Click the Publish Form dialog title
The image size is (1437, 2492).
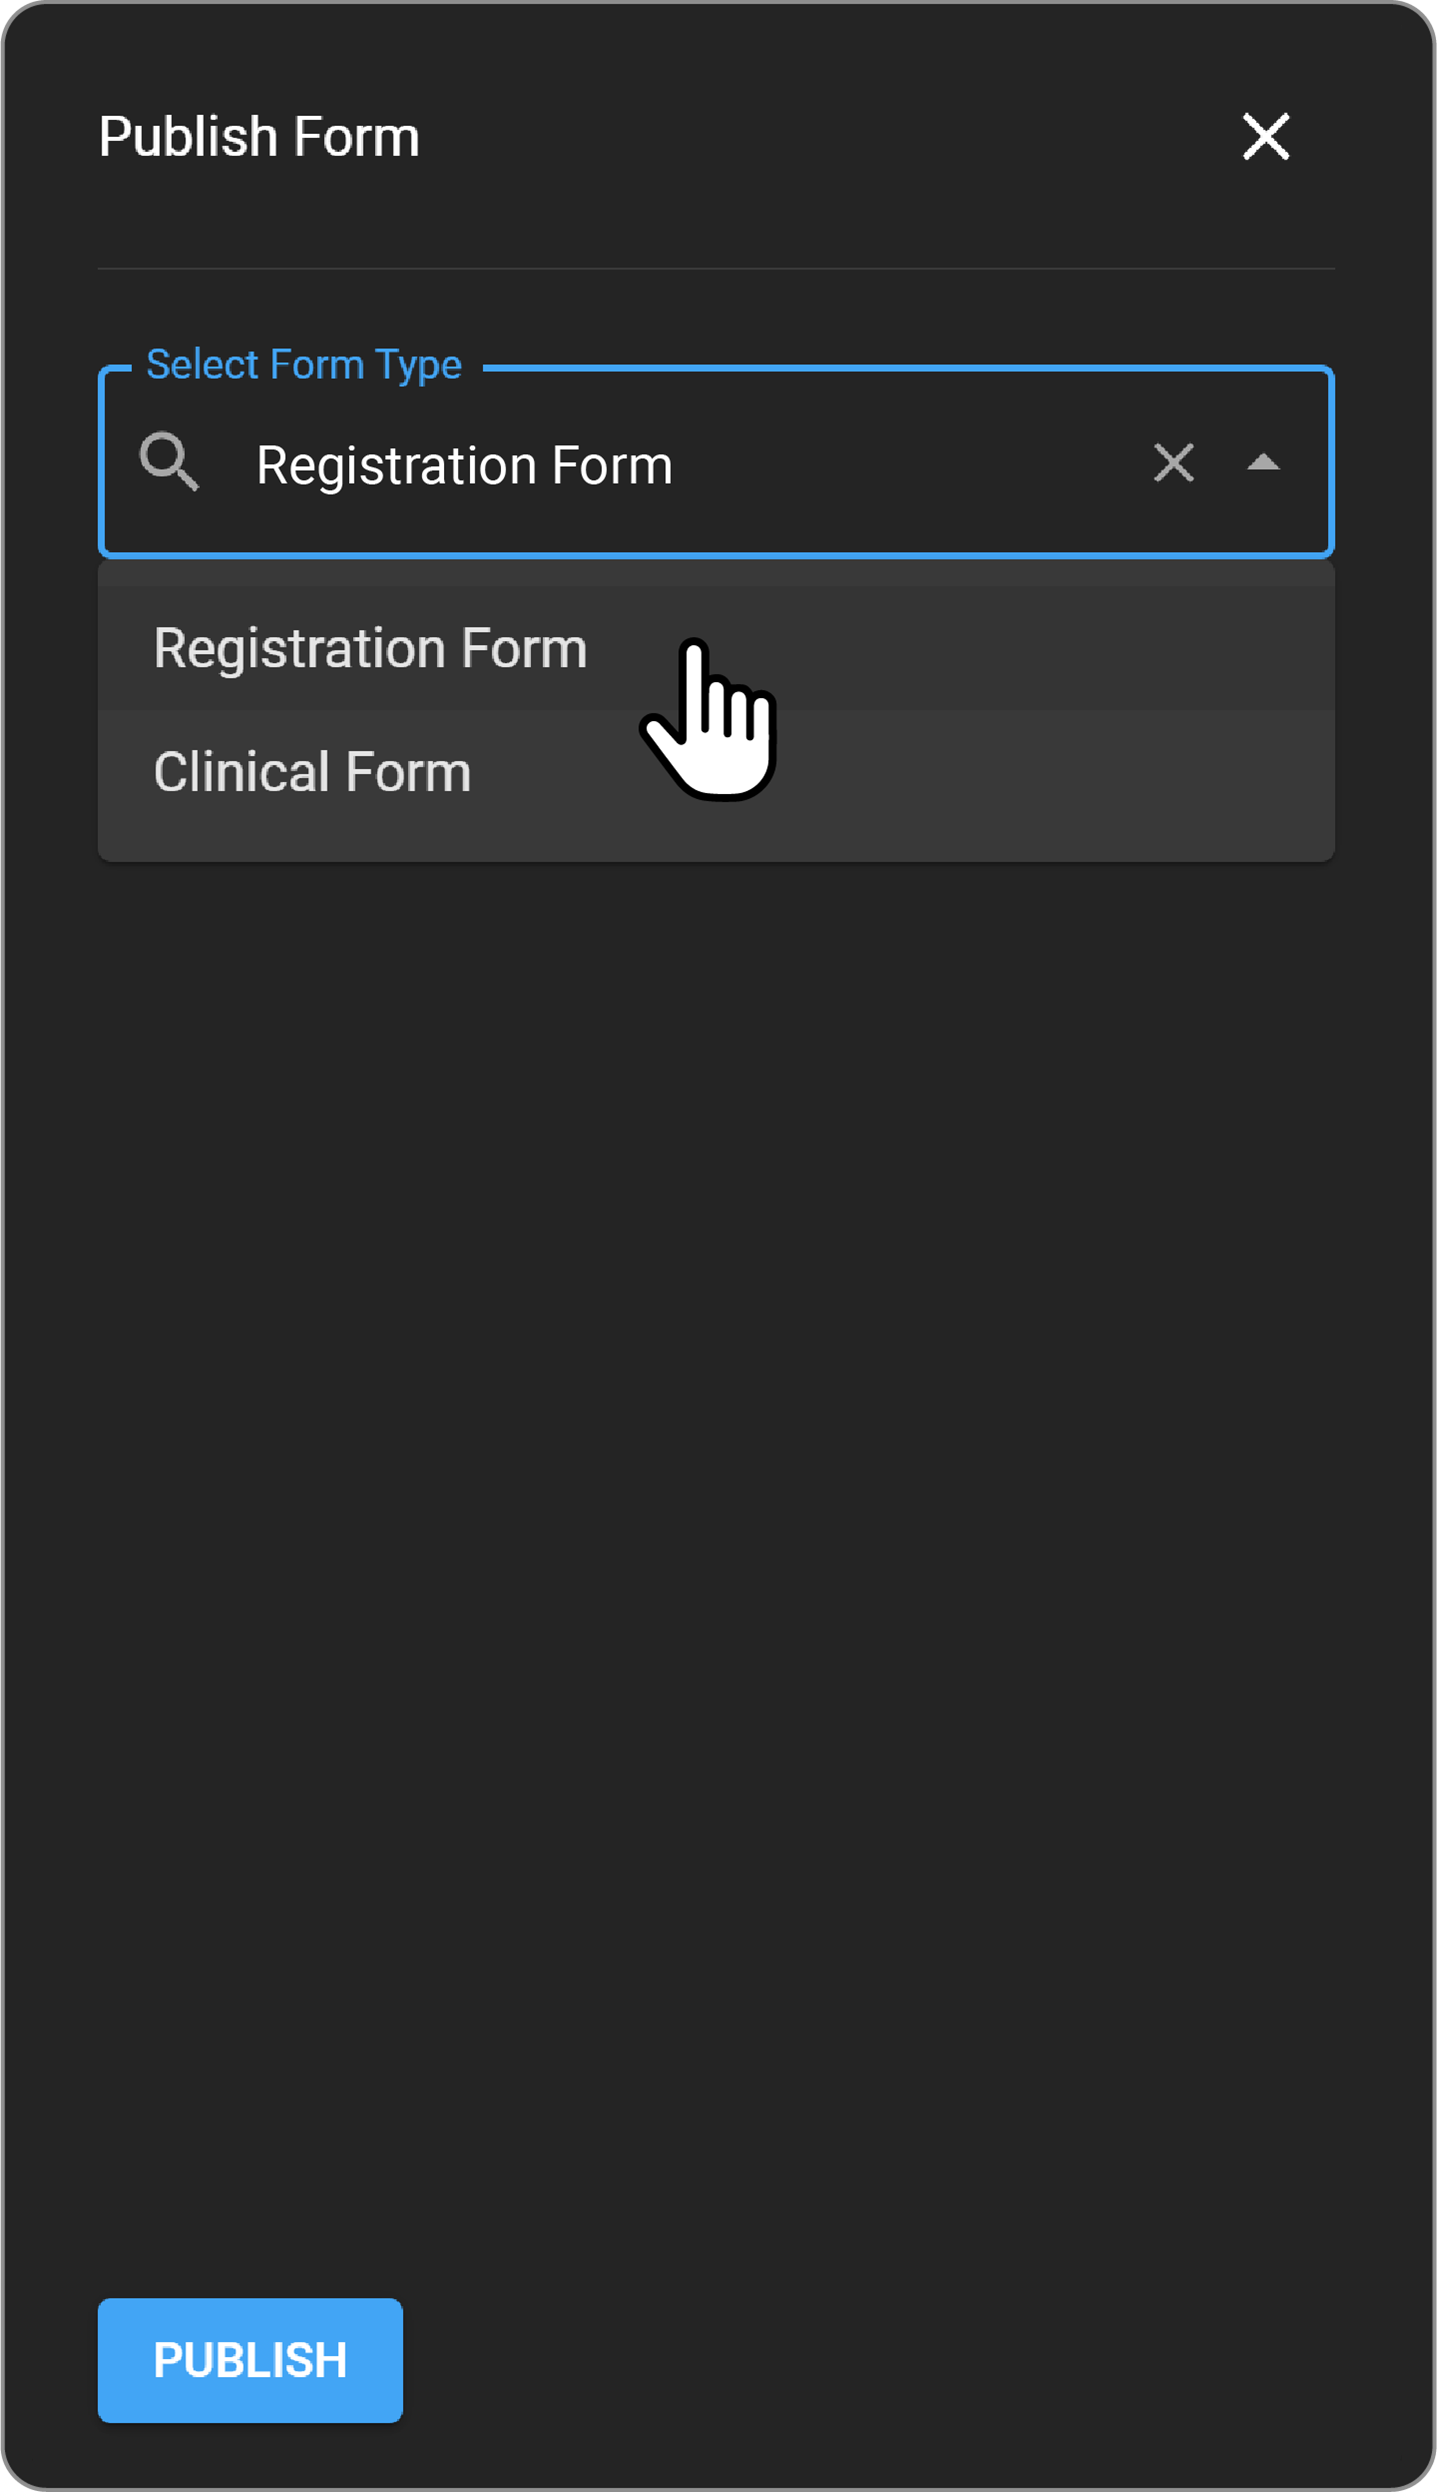pos(259,137)
